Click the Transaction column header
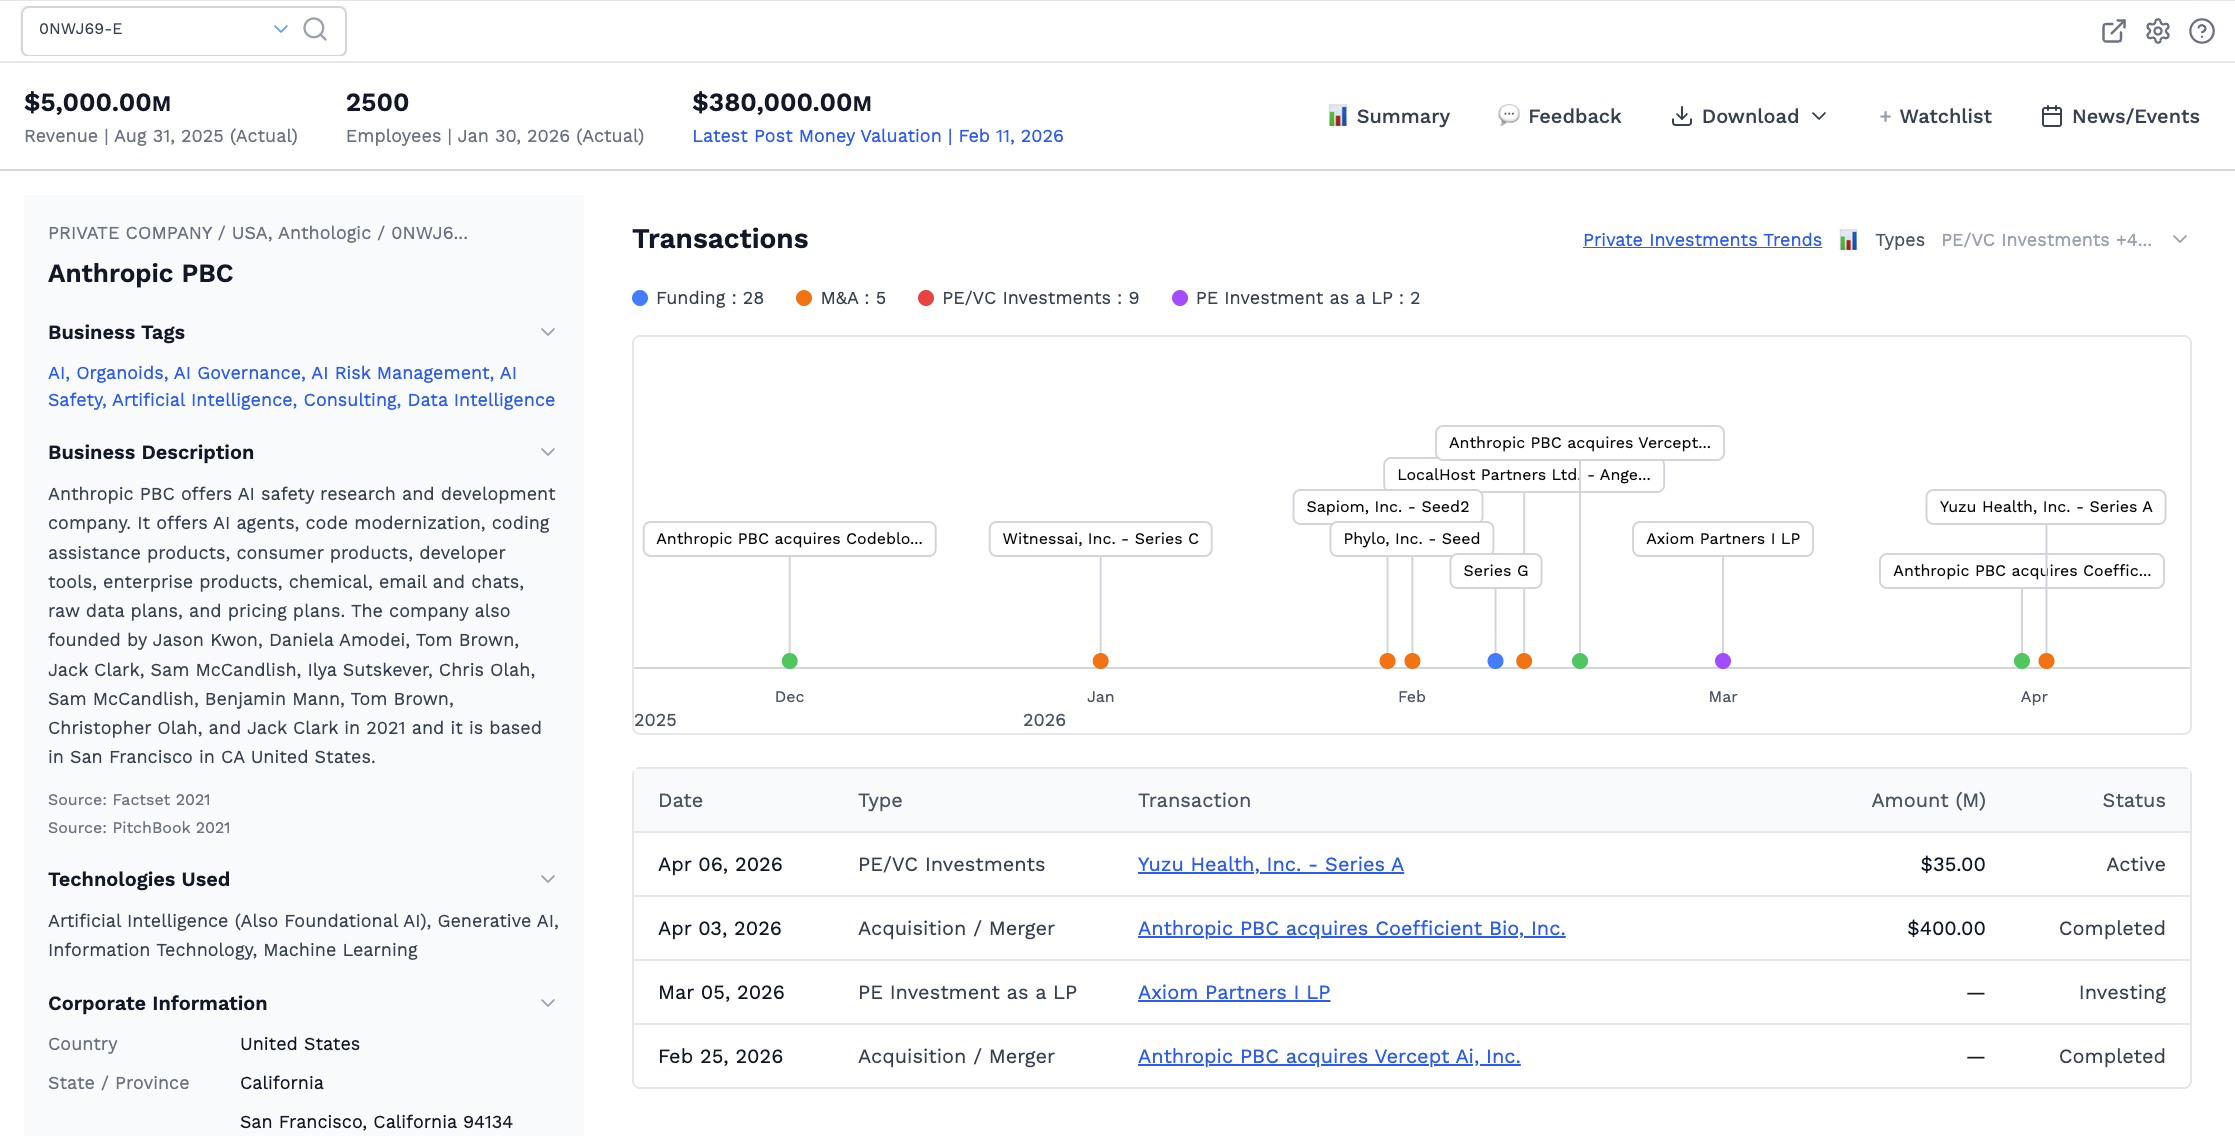This screenshot has height=1136, width=2235. pos(1194,801)
